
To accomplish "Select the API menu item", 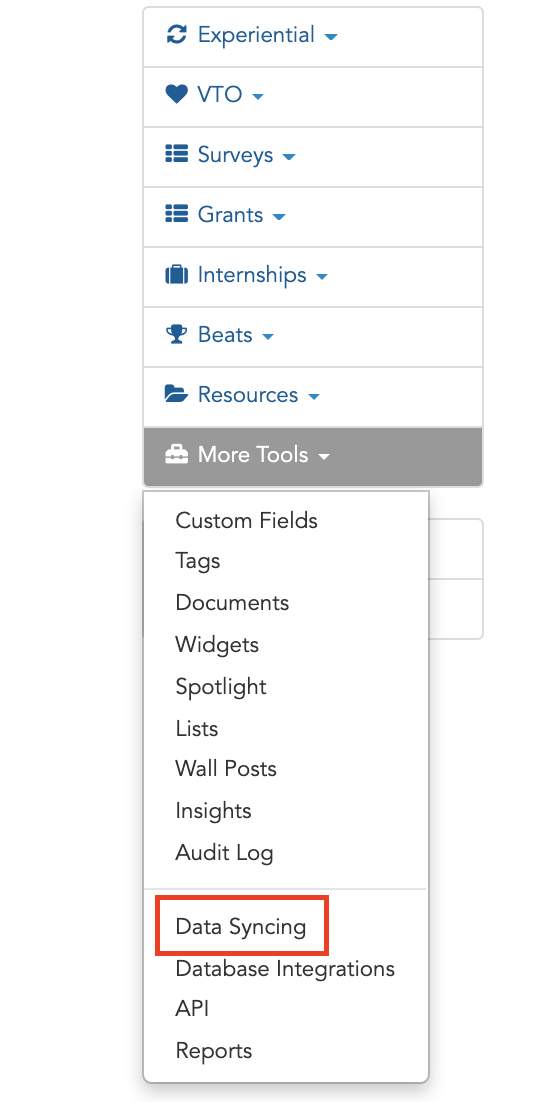I will click(x=192, y=1009).
